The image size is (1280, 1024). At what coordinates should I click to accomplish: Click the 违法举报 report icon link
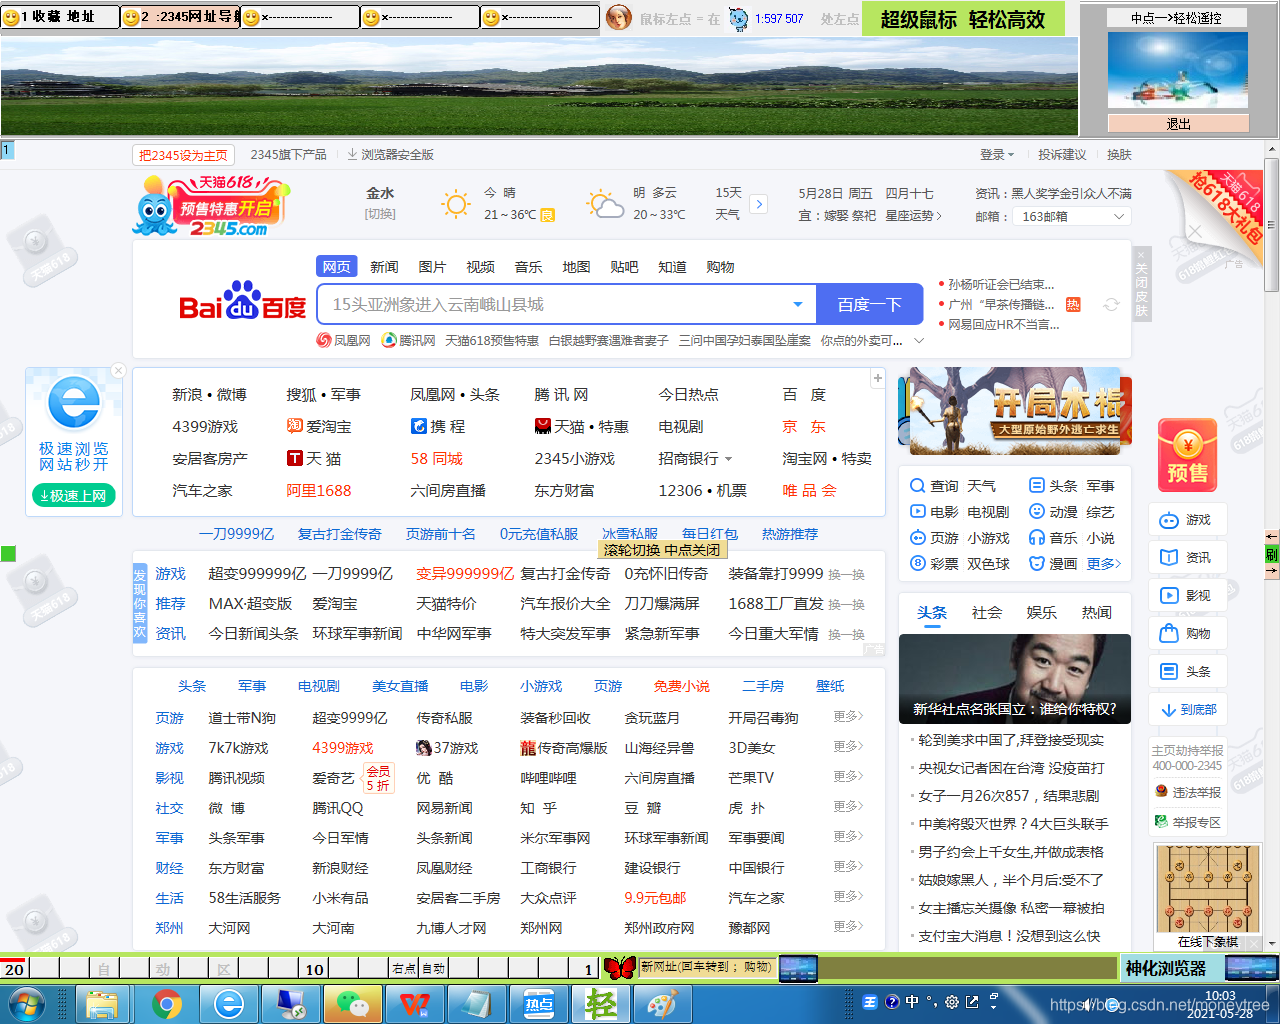1187,792
